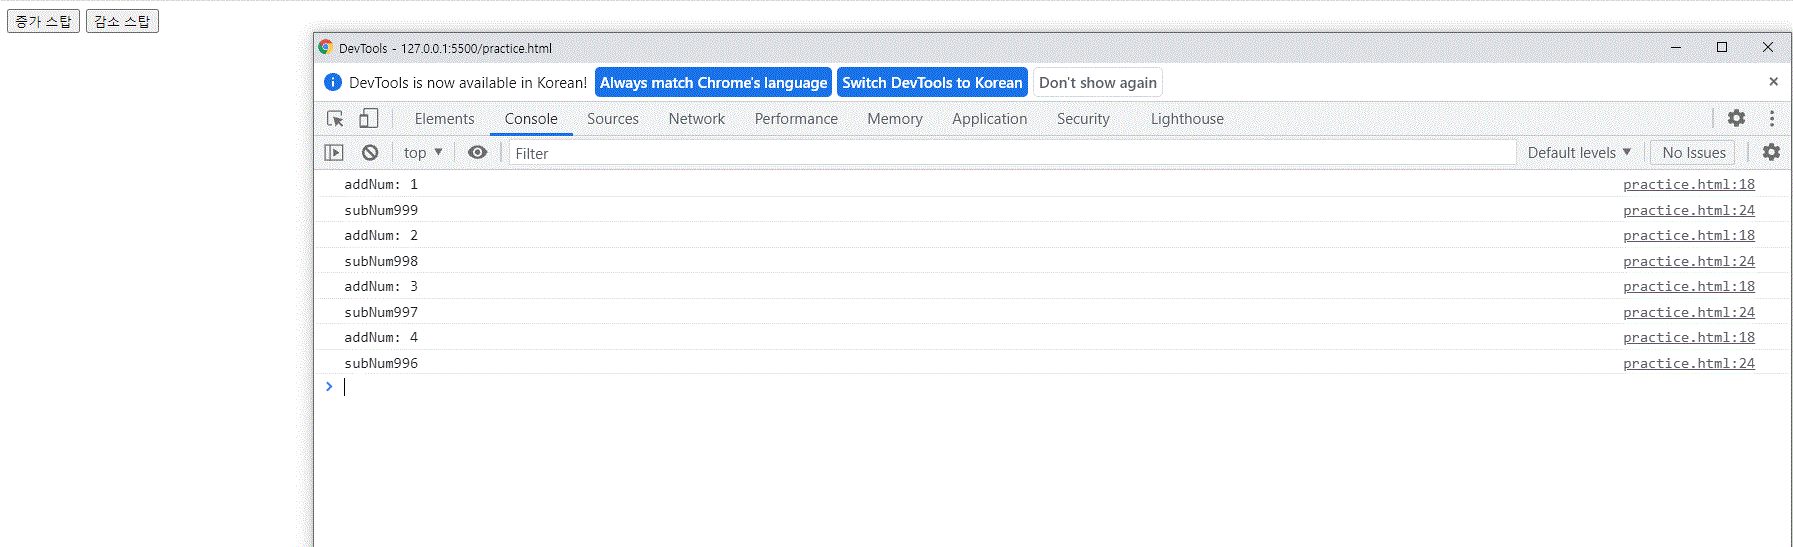Open the Lighthouse tab
The height and width of the screenshot is (547, 1793).
coord(1187,119)
